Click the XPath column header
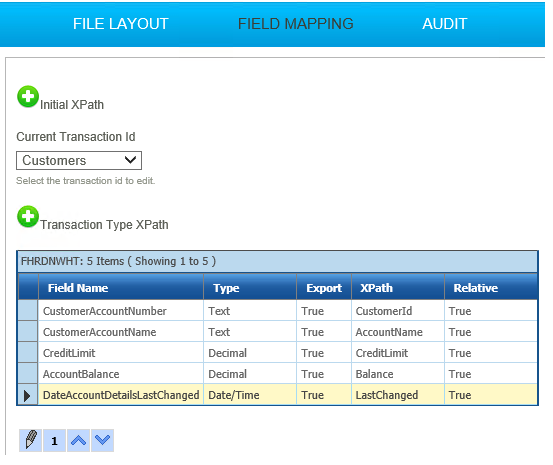 (x=398, y=288)
